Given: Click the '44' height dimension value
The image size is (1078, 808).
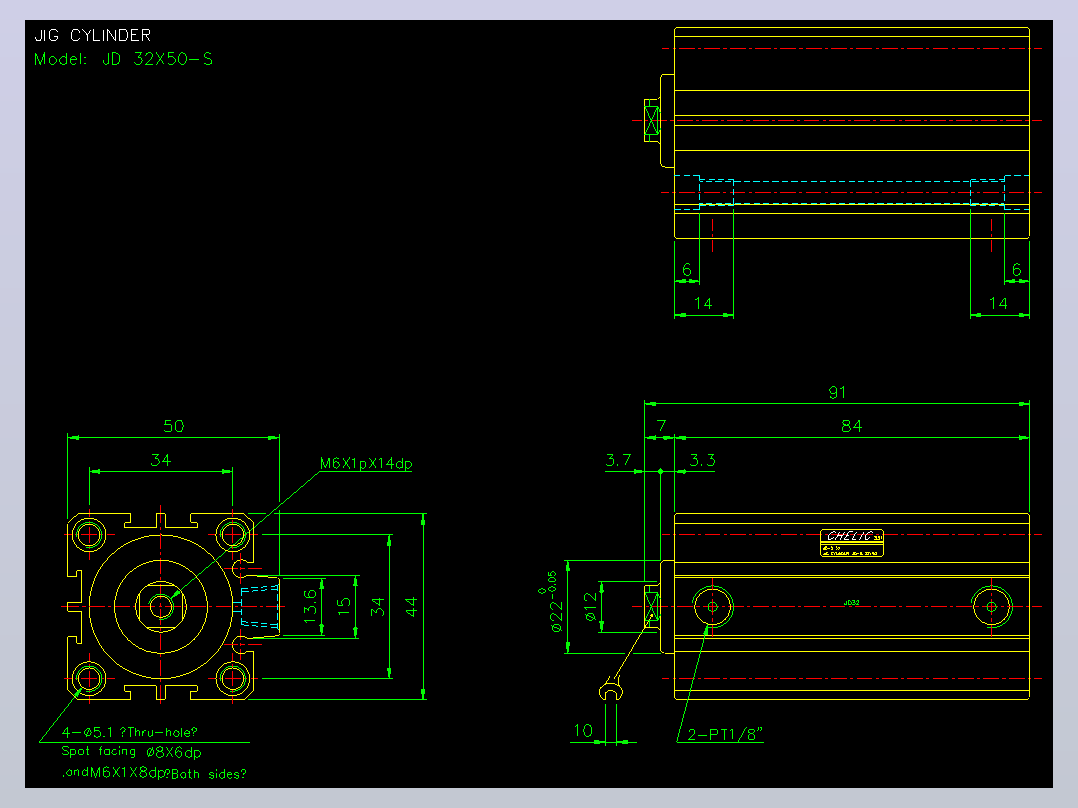Looking at the screenshot, I should pos(411,607).
